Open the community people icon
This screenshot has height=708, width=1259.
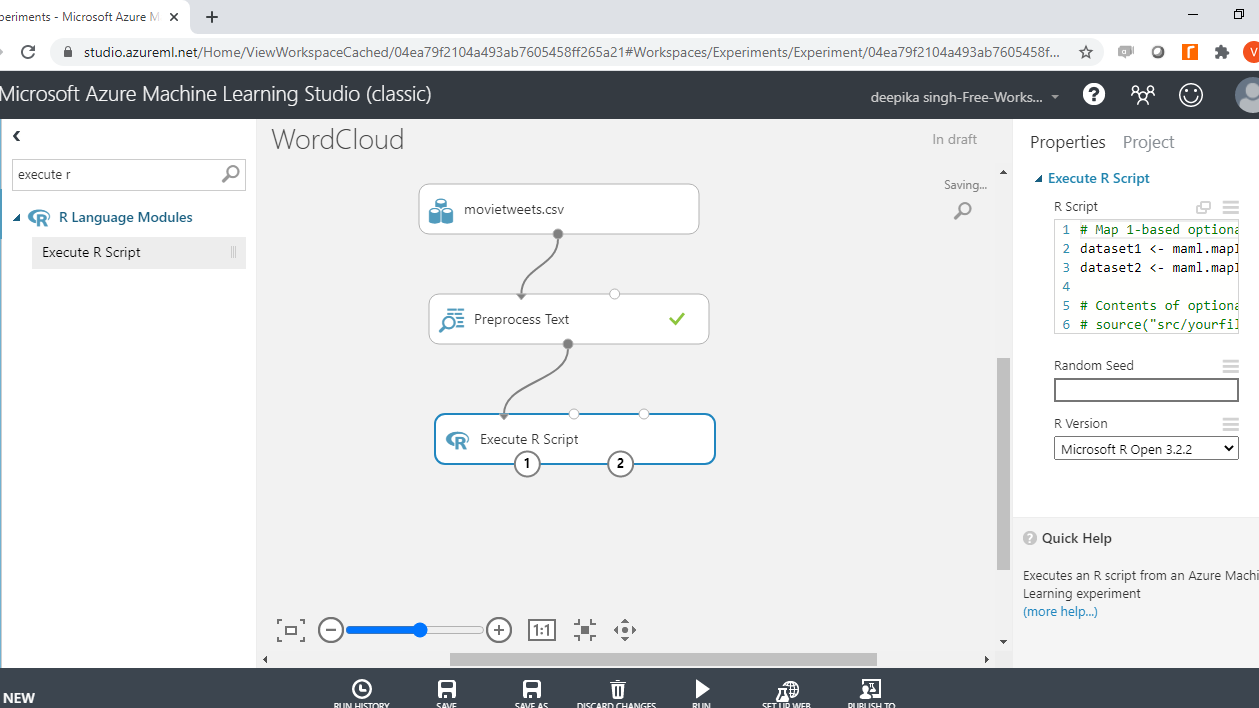[1143, 94]
